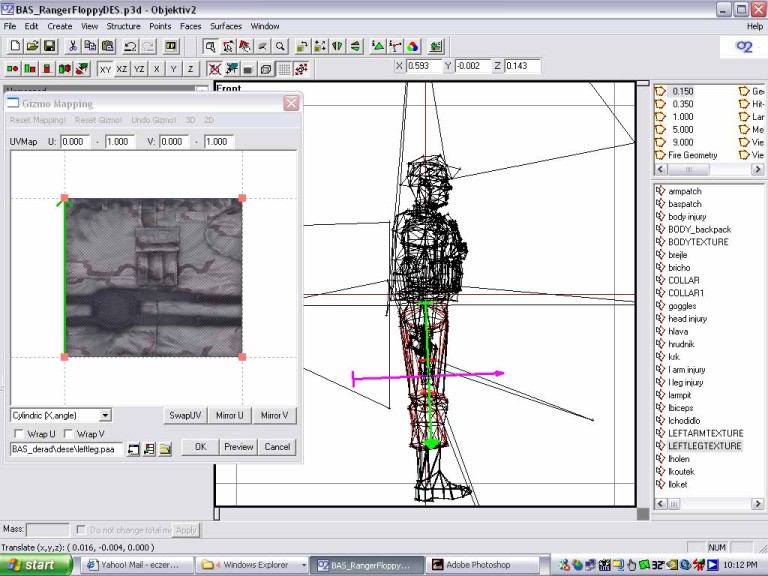The image size is (768, 576).
Task: Select the BODYTEXTURE named selection
Action: (698, 242)
